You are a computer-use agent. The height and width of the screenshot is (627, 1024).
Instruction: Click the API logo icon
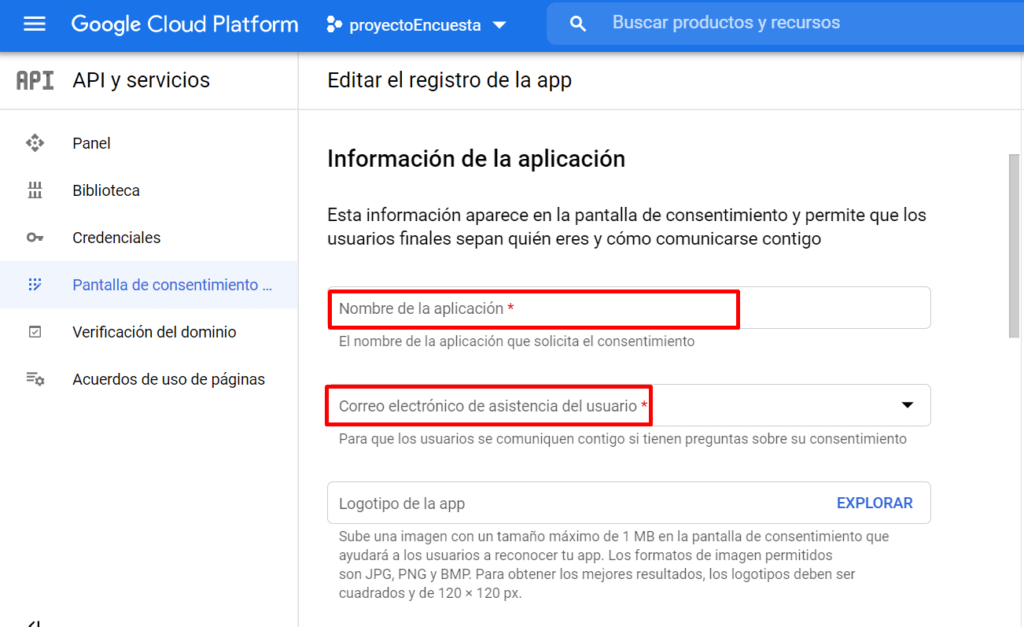click(35, 80)
